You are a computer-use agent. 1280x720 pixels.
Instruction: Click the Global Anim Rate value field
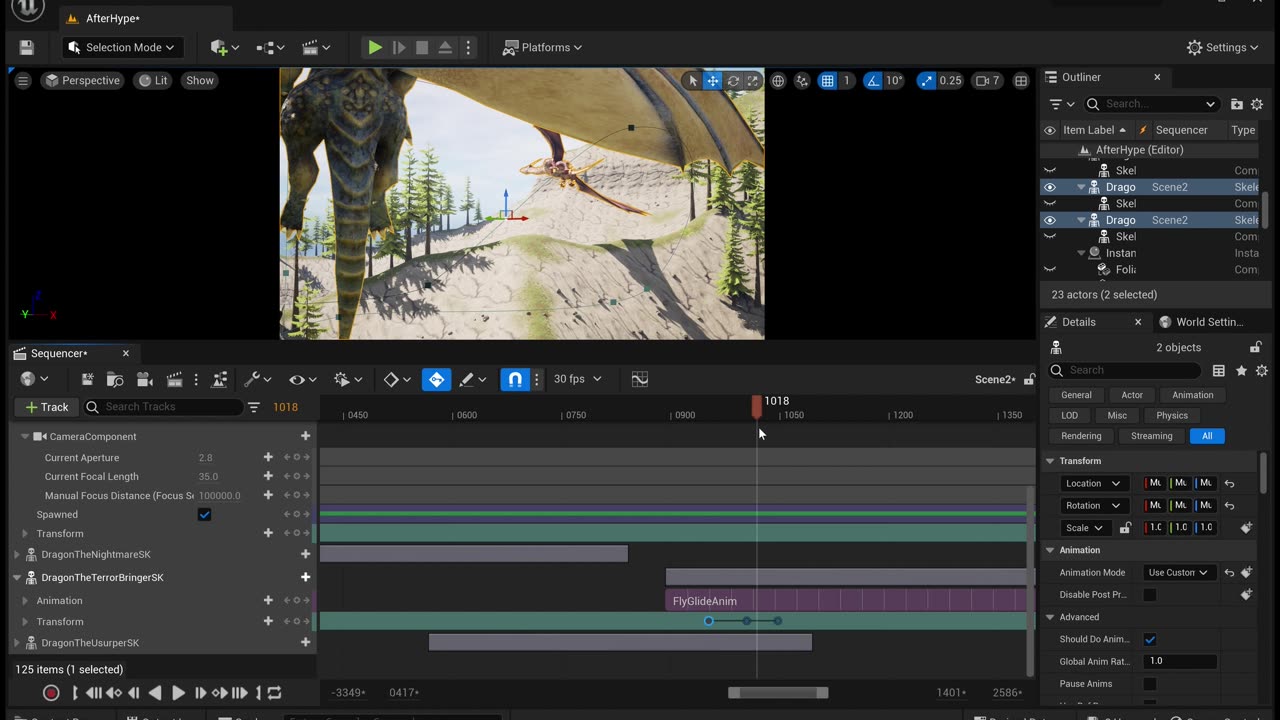pos(1180,661)
